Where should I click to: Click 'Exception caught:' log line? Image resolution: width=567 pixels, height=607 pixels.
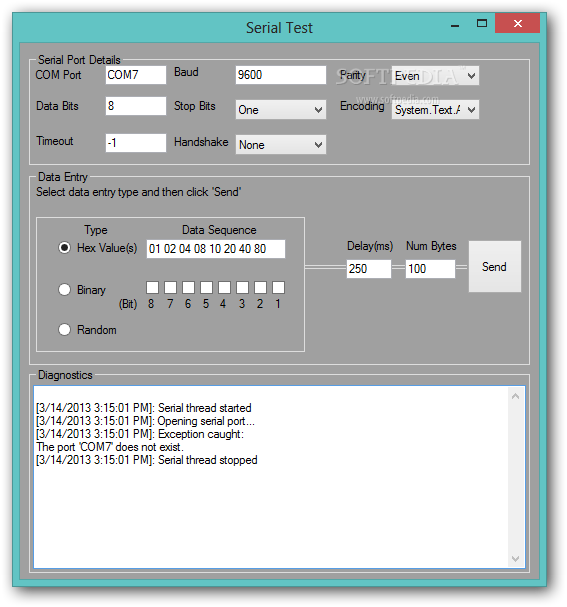point(140,434)
